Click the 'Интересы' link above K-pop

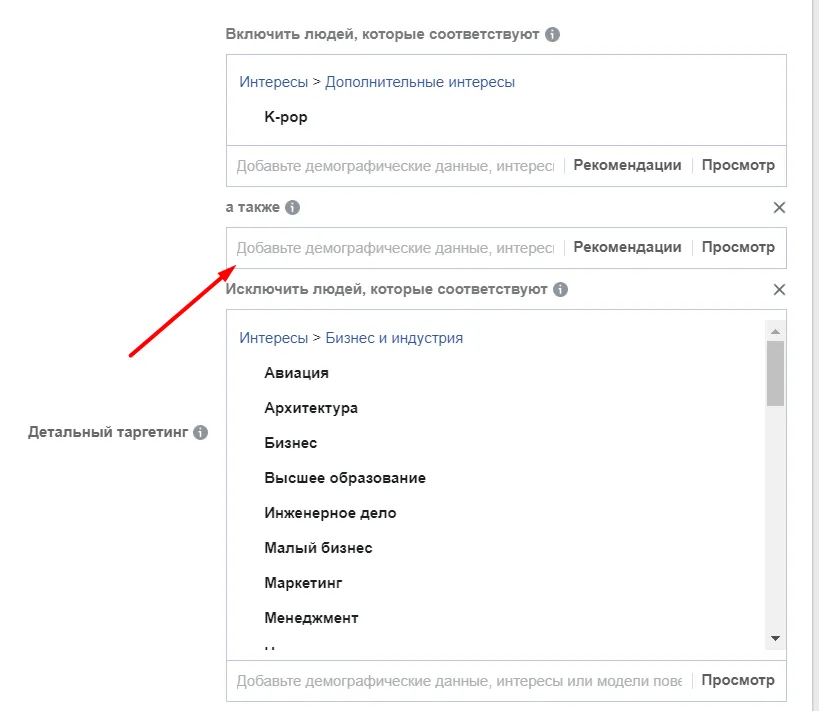tap(273, 82)
